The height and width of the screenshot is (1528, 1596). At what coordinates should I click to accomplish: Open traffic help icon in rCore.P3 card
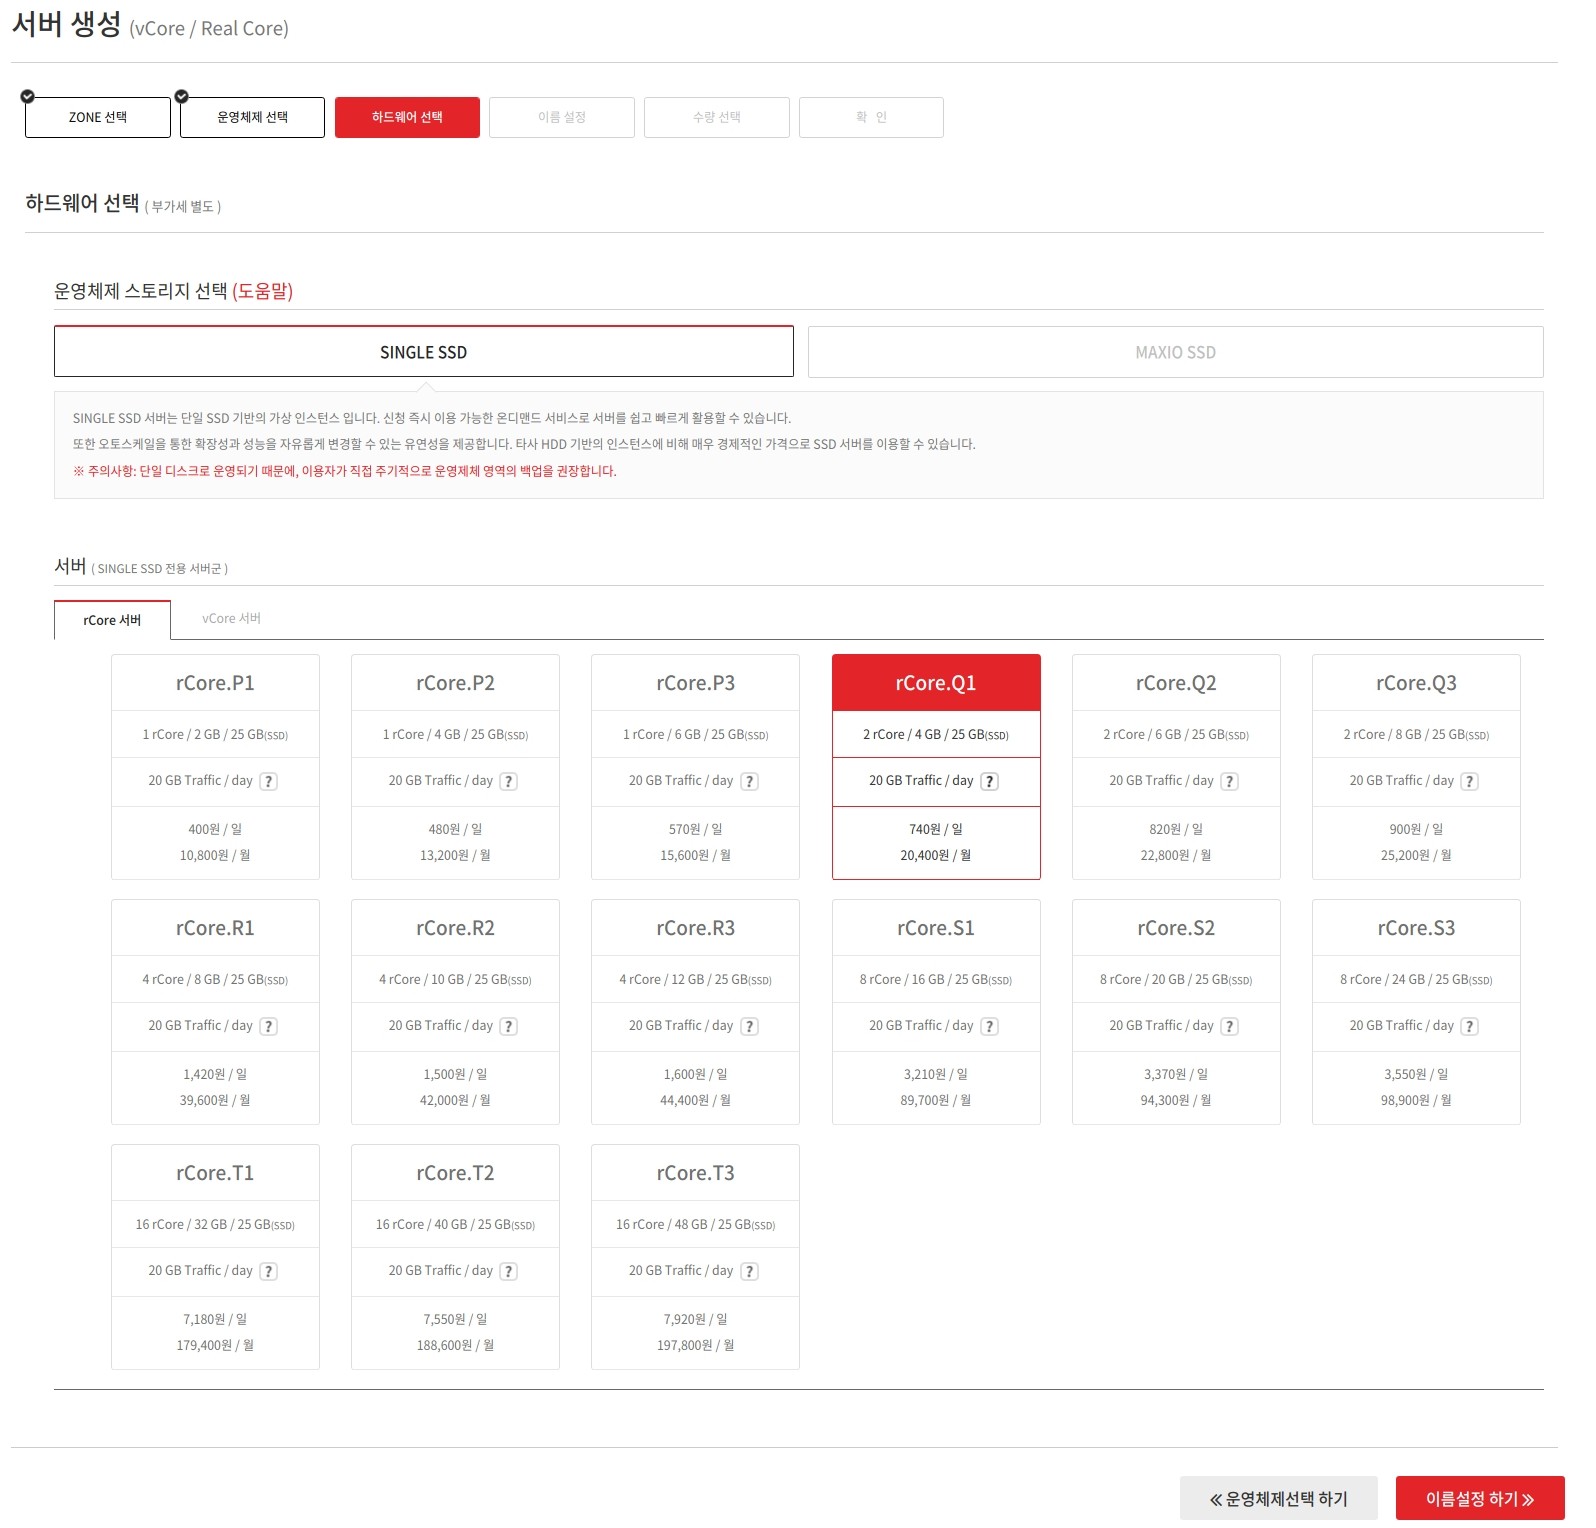click(749, 781)
